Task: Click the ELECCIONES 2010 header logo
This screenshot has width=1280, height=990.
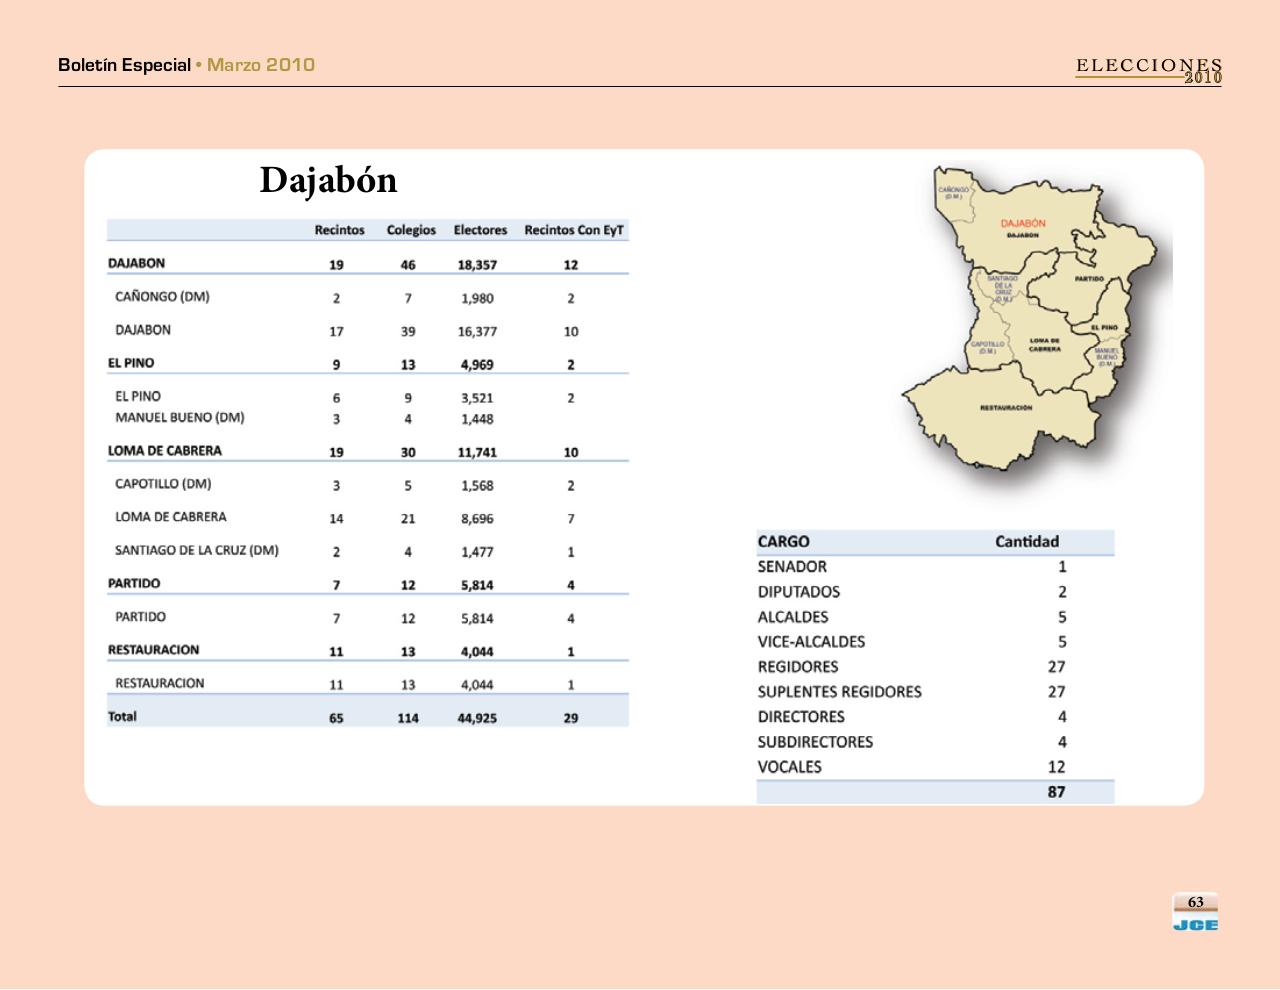Action: 1149,69
